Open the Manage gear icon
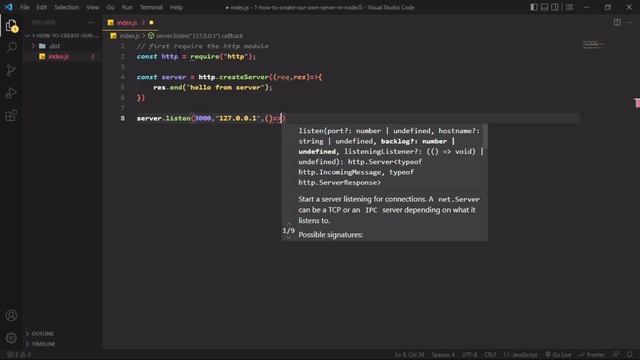640x360 pixels. [11, 338]
